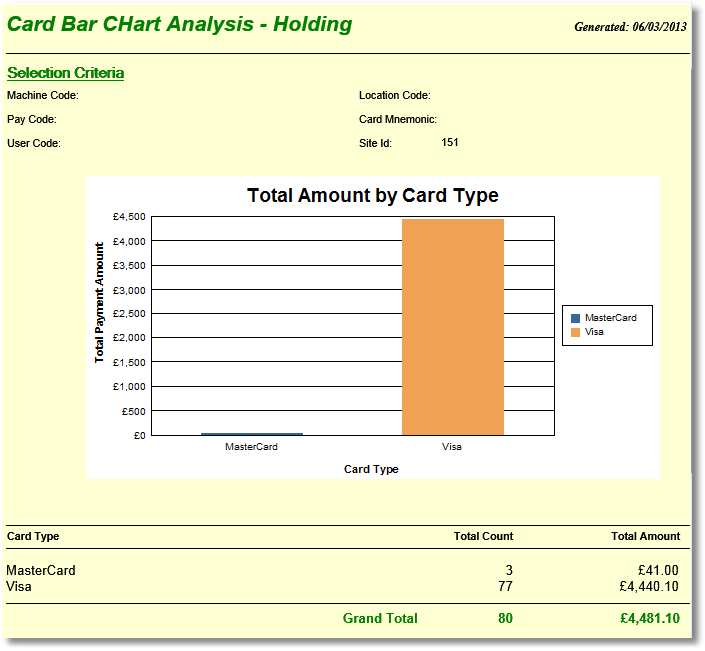Select the MasterCard row in the table
Screen dimensions: 705x651
coord(41,571)
